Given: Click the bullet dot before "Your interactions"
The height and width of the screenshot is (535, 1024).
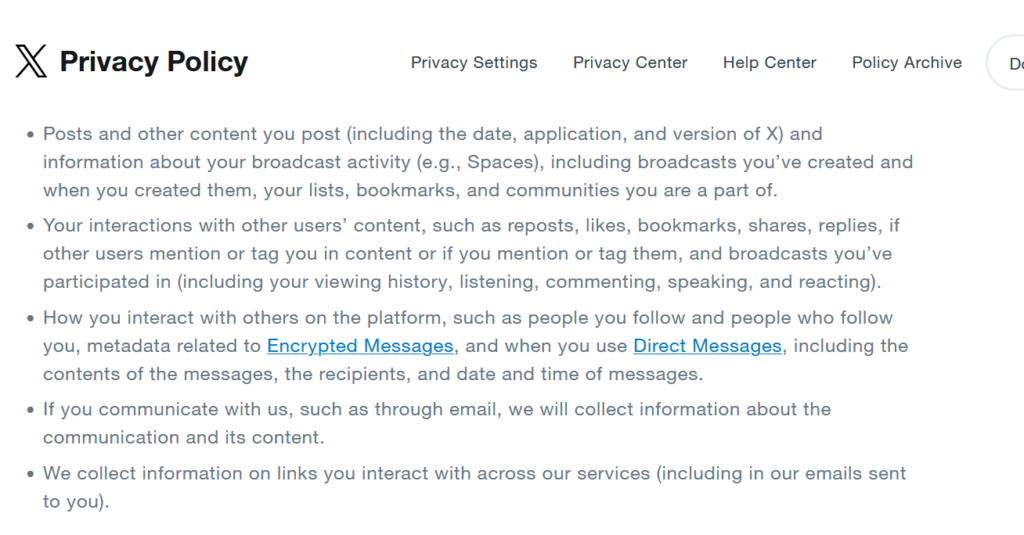Looking at the screenshot, I should point(30,226).
